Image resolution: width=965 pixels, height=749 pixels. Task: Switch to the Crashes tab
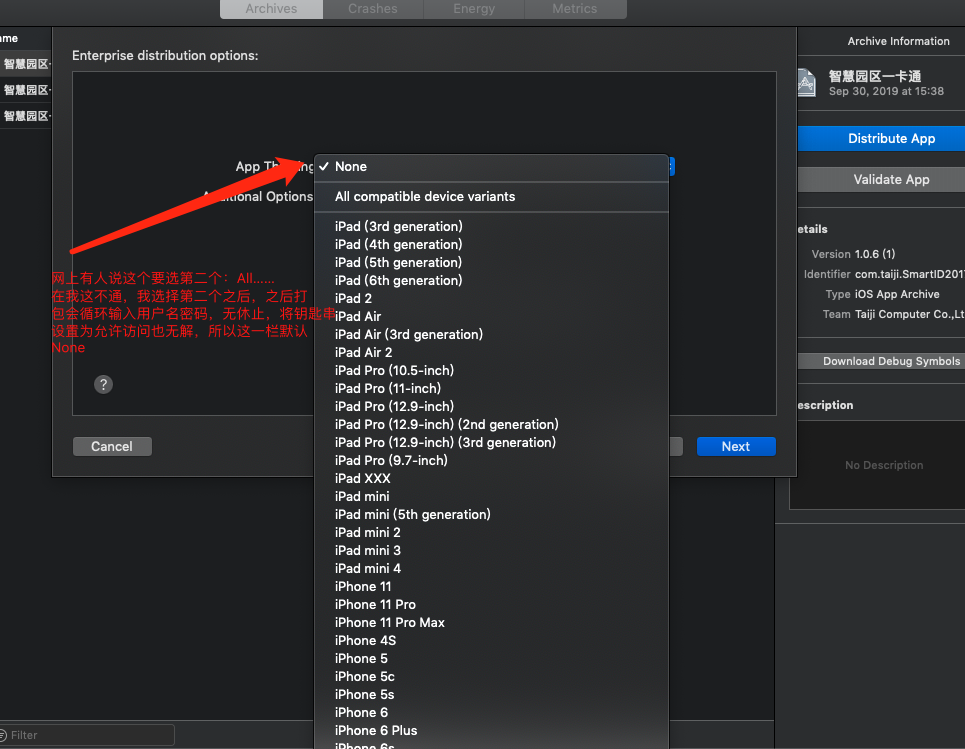point(373,9)
